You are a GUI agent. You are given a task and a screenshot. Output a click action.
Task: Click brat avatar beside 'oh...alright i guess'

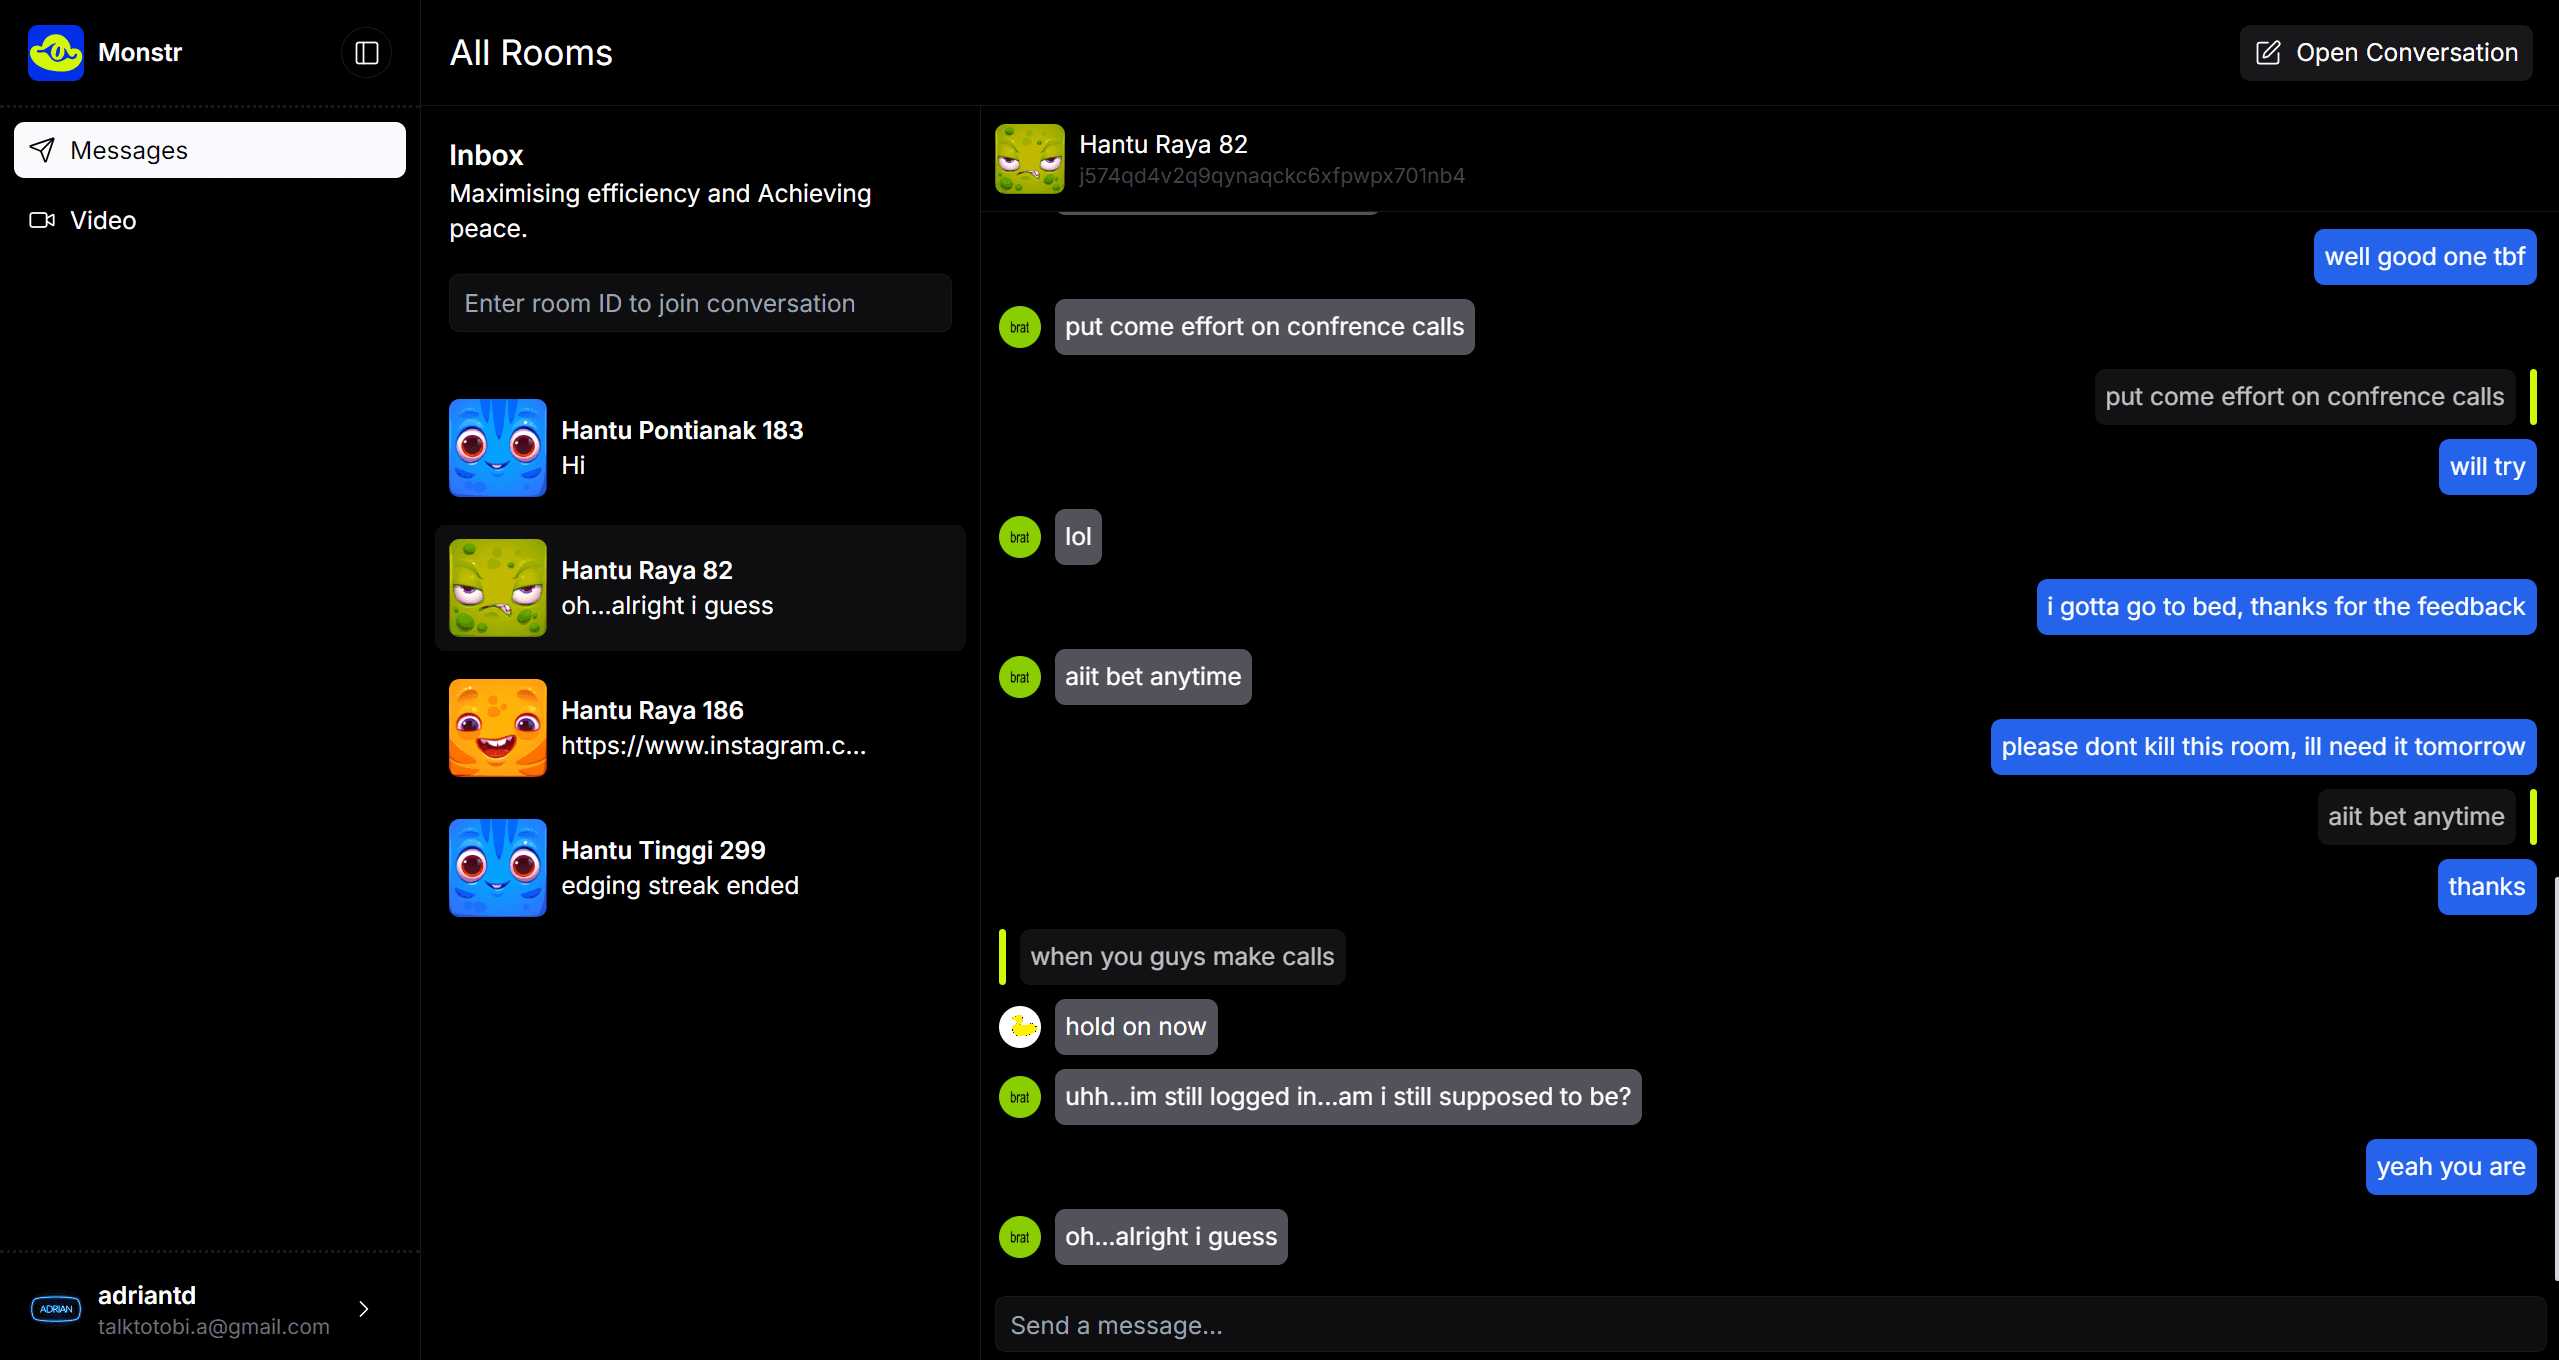(1020, 1237)
